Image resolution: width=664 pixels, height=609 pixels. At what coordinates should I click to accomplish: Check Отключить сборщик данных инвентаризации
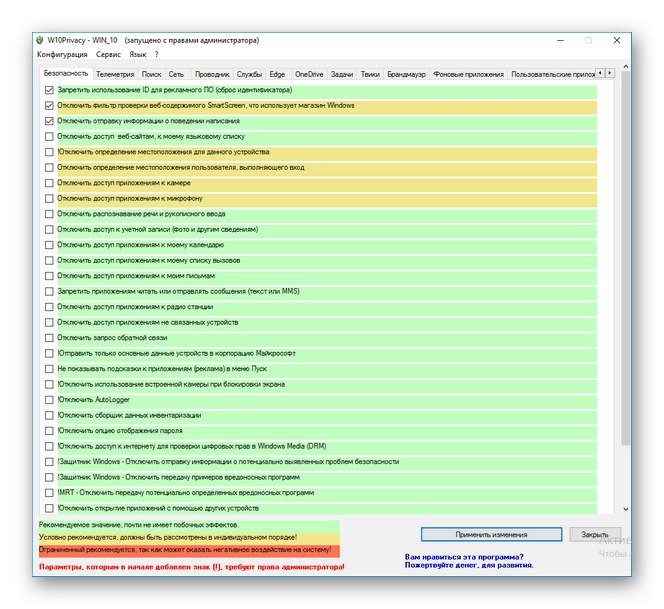(49, 415)
